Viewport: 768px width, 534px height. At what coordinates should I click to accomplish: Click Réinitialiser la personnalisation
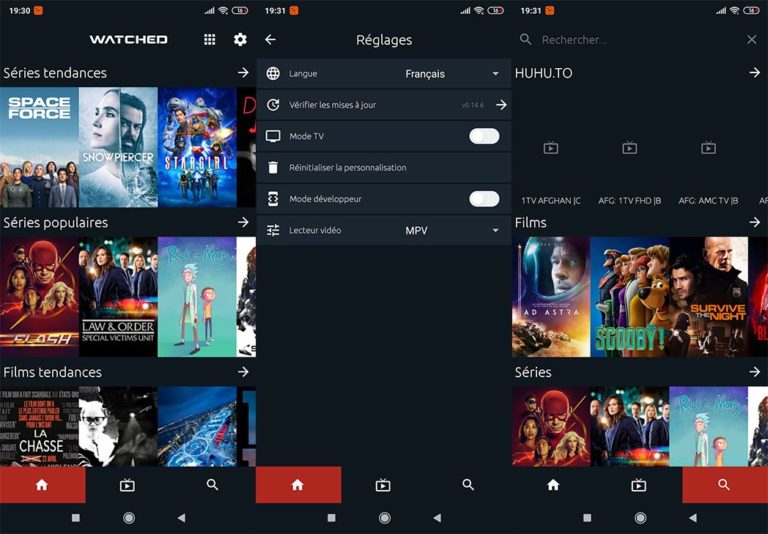[x=384, y=168]
